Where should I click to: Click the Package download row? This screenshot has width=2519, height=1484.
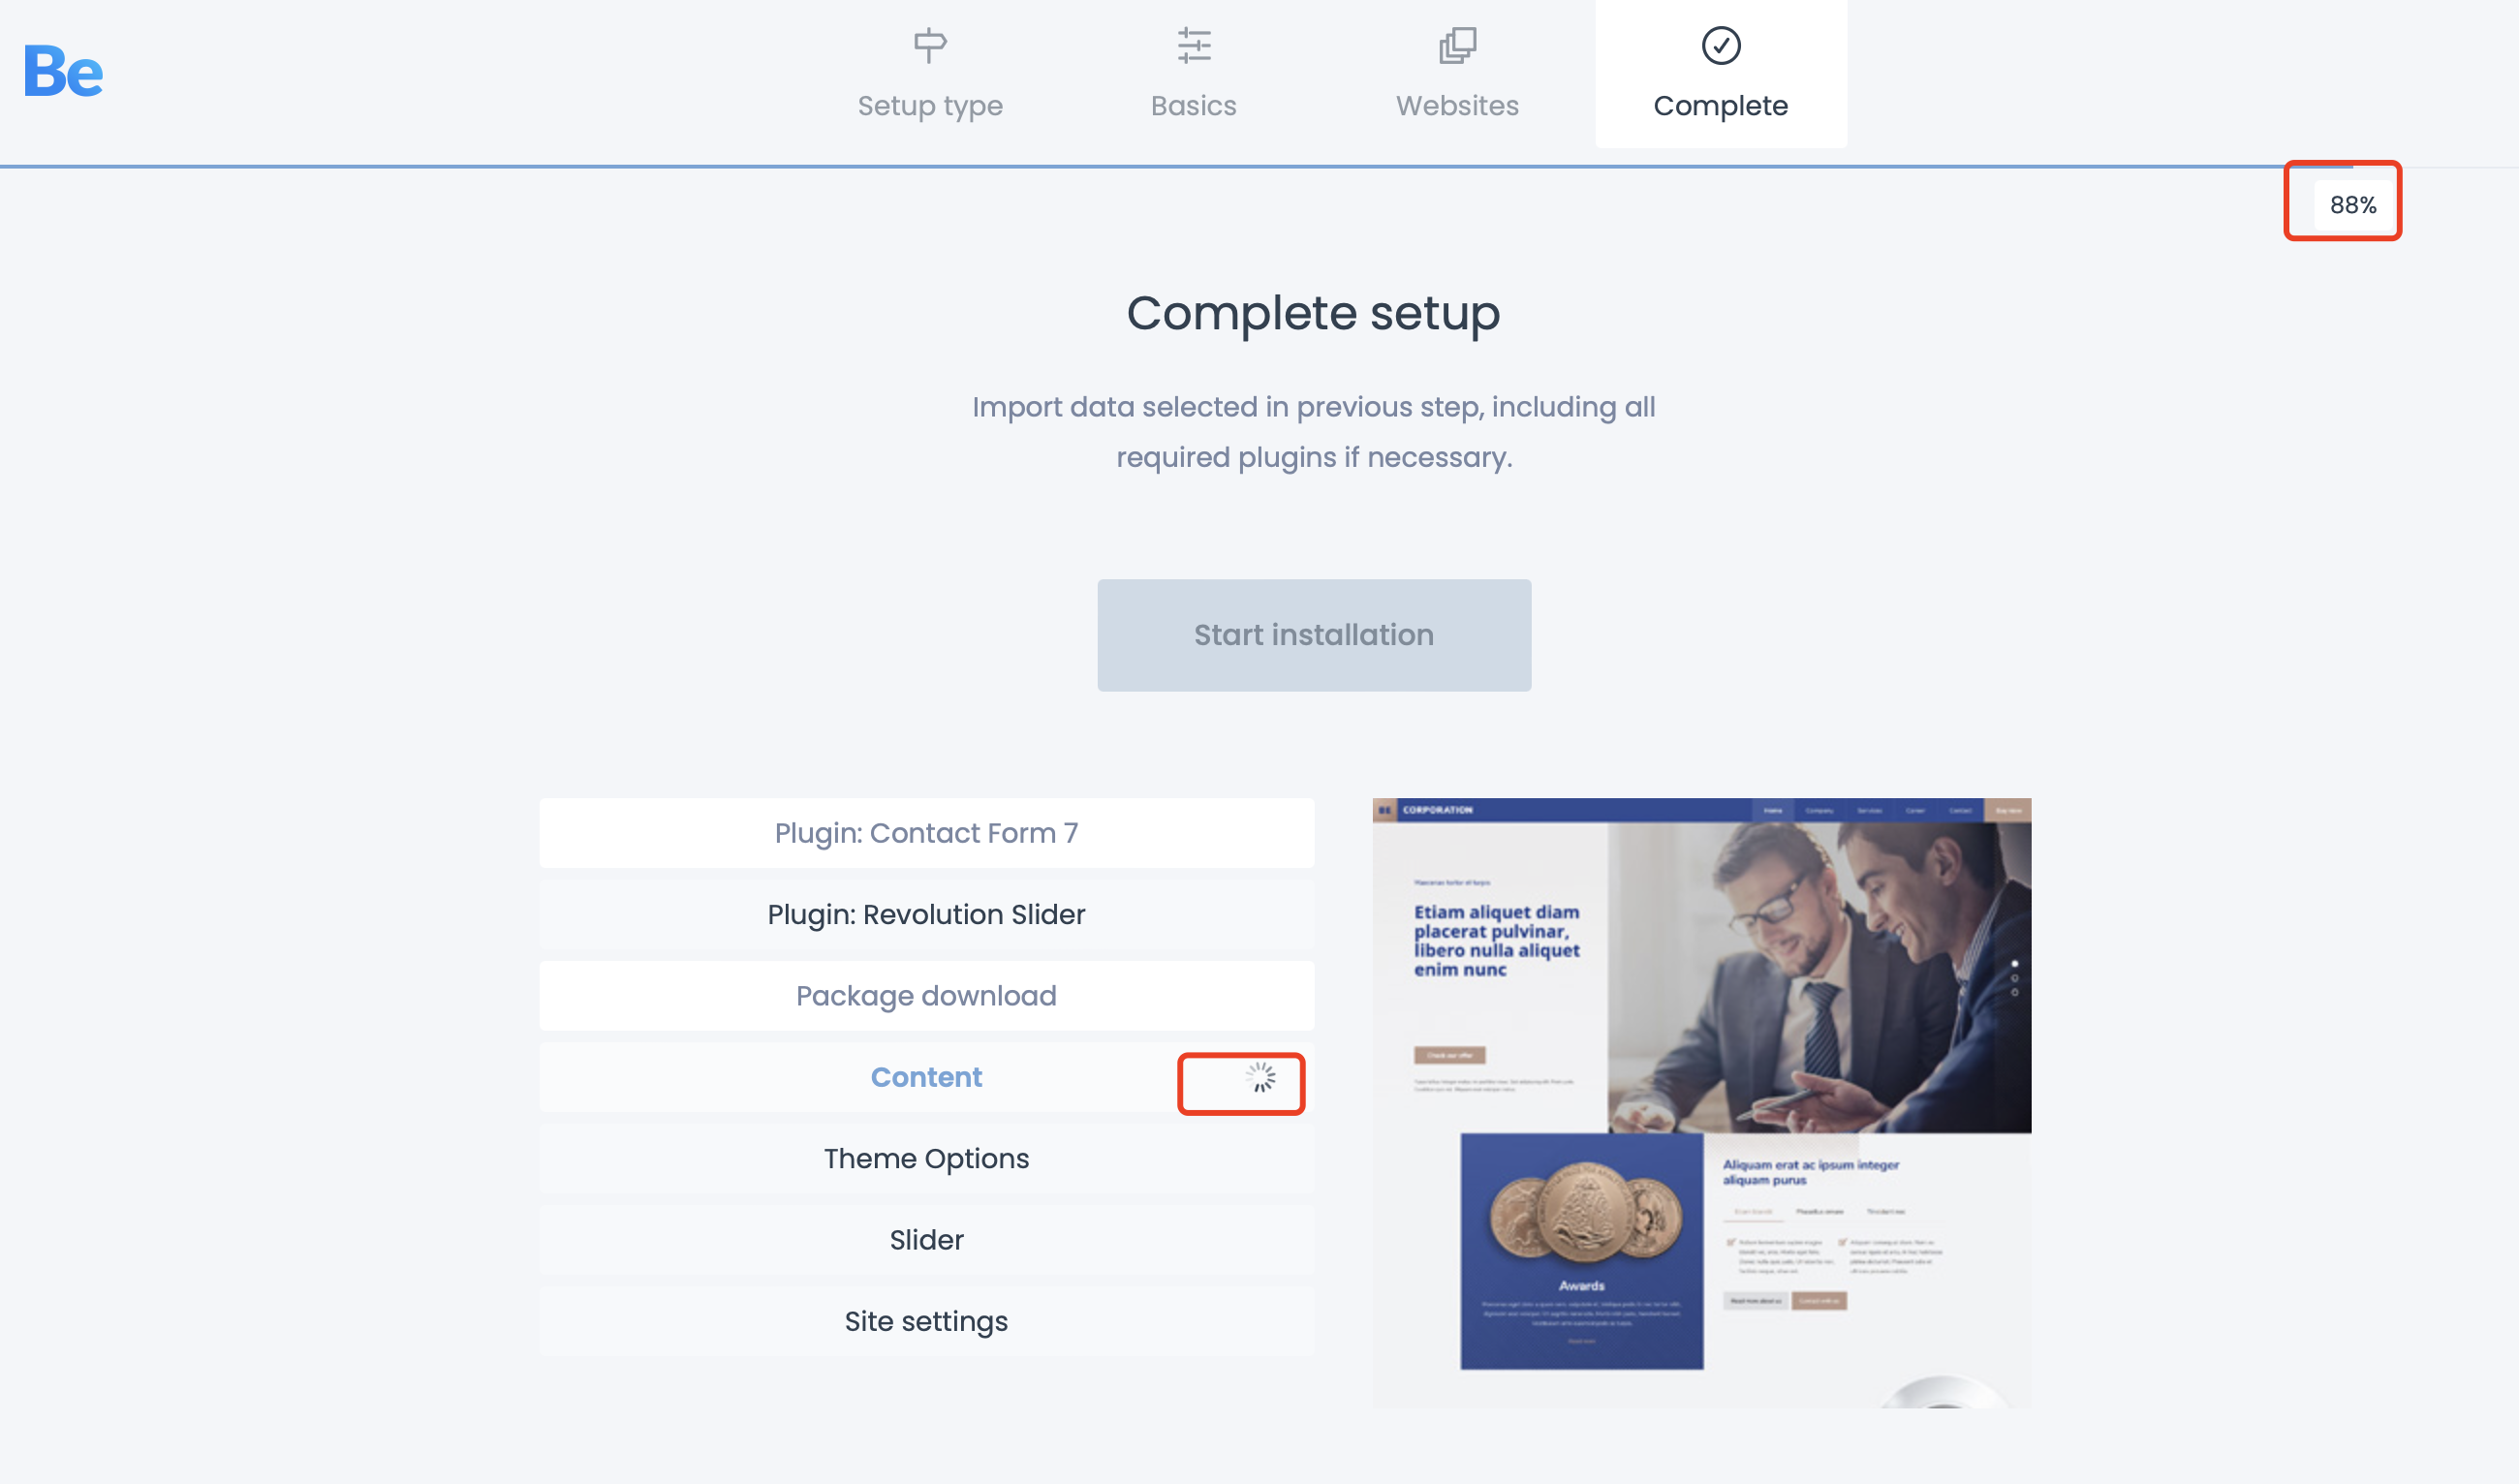(x=927, y=995)
